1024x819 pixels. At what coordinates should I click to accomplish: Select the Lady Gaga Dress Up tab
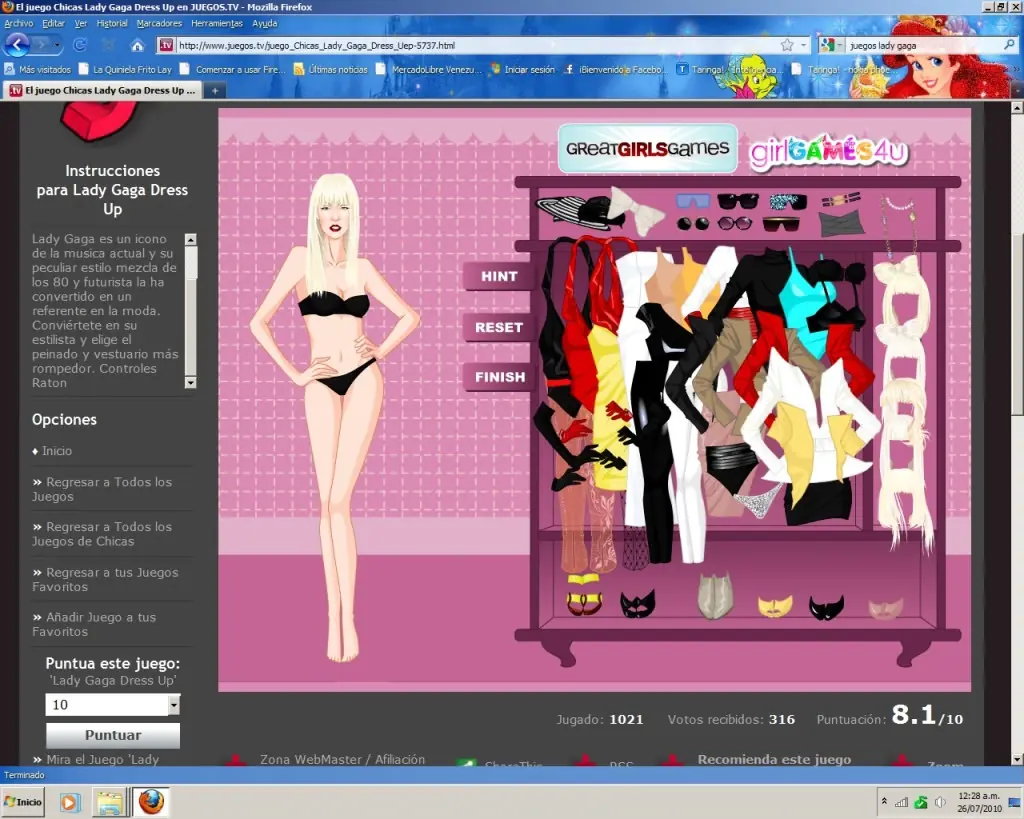point(103,91)
